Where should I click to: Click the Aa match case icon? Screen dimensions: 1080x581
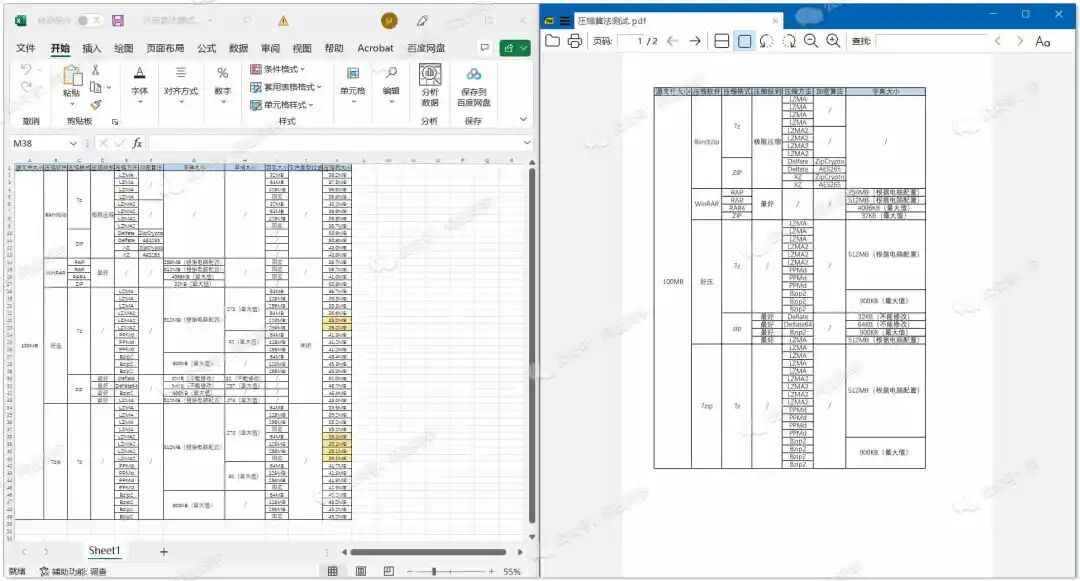coord(1043,41)
